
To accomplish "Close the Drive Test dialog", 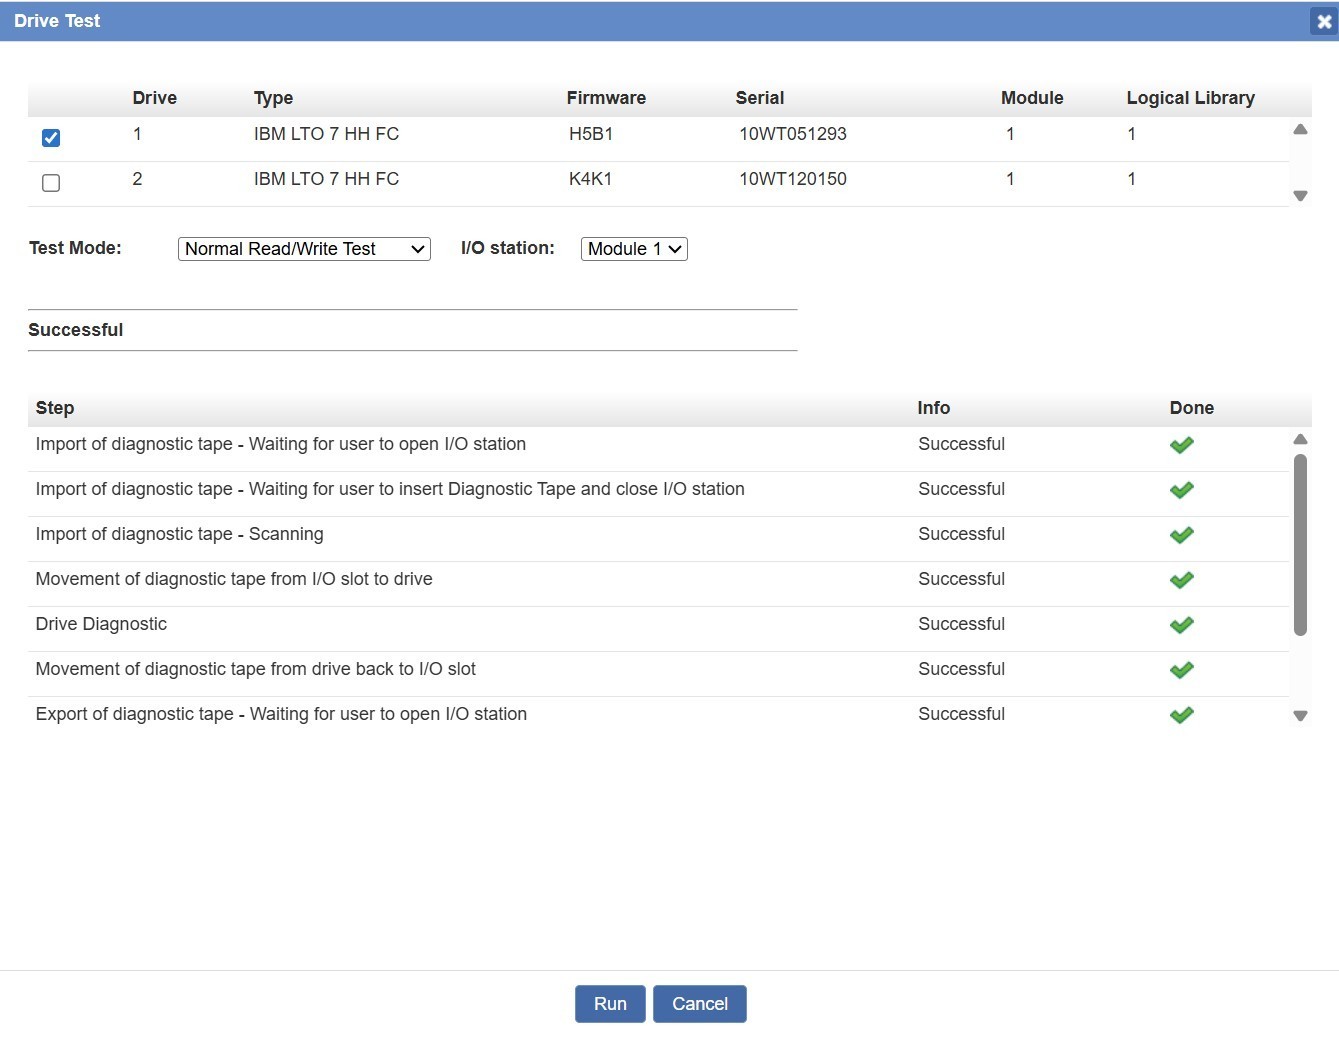I will pyautogui.click(x=1323, y=21).
